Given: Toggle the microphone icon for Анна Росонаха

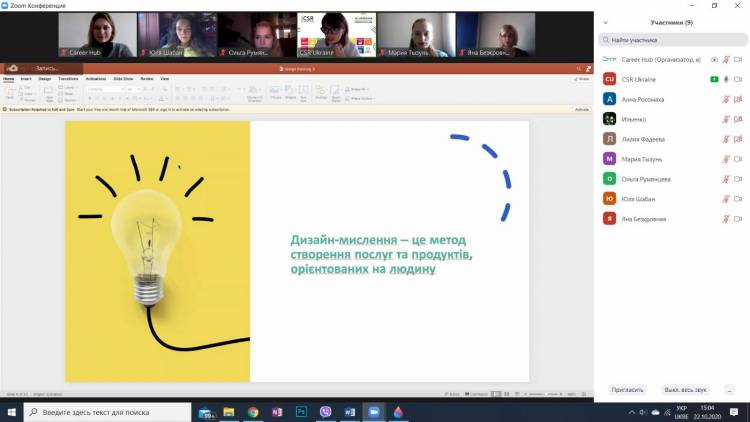Looking at the screenshot, I should (x=725, y=99).
